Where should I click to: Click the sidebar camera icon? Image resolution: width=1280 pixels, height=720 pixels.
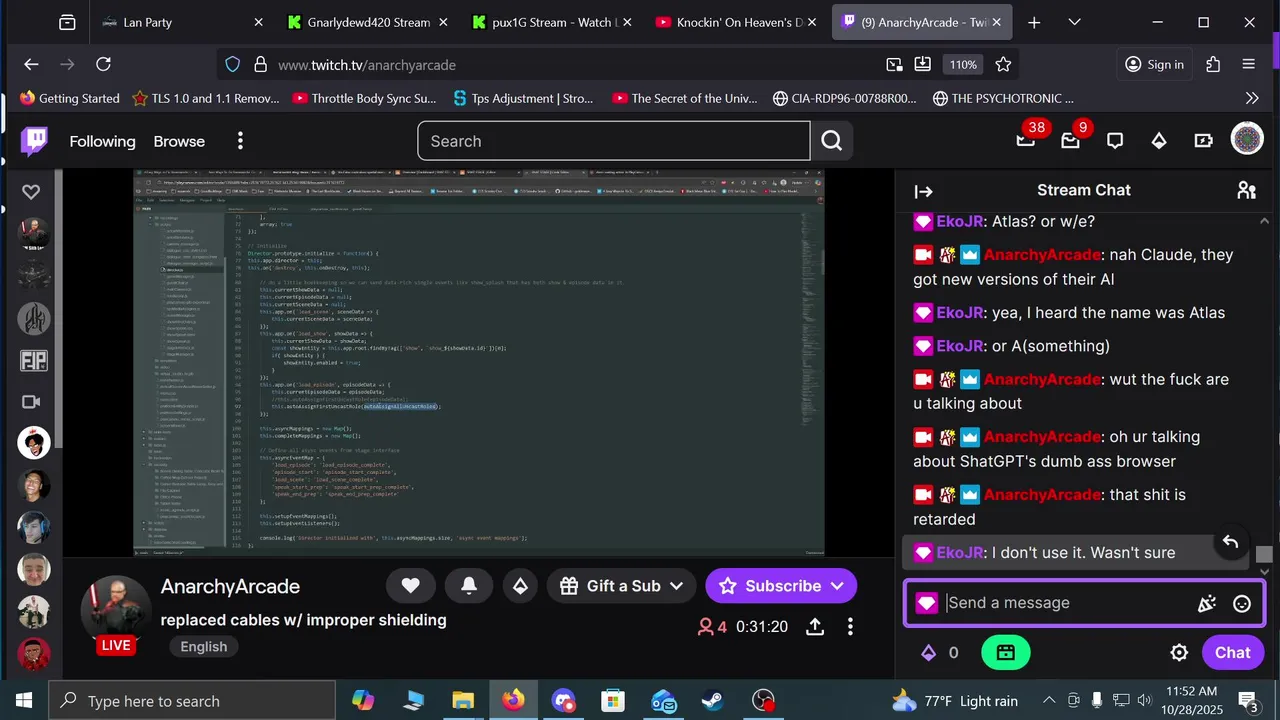pyautogui.click(x=31, y=402)
